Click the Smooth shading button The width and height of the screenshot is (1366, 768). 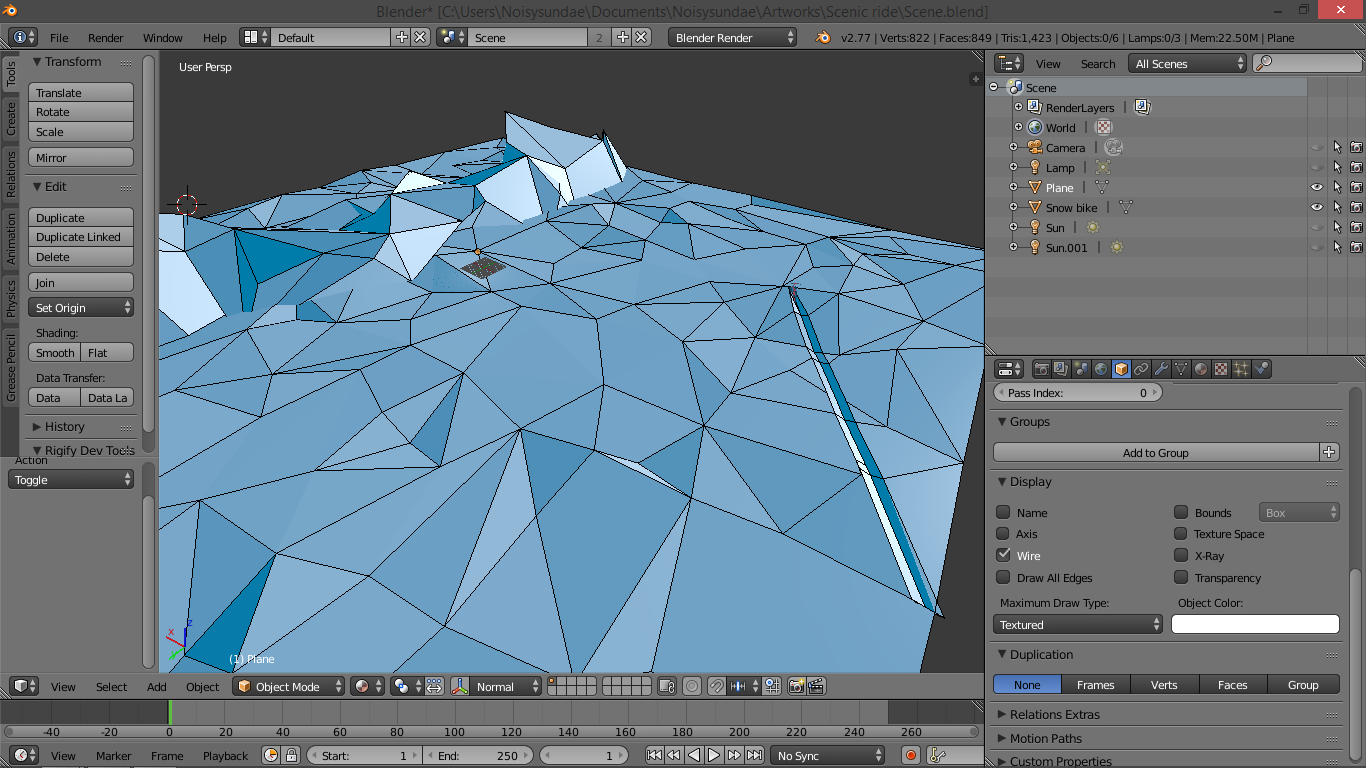(x=55, y=352)
